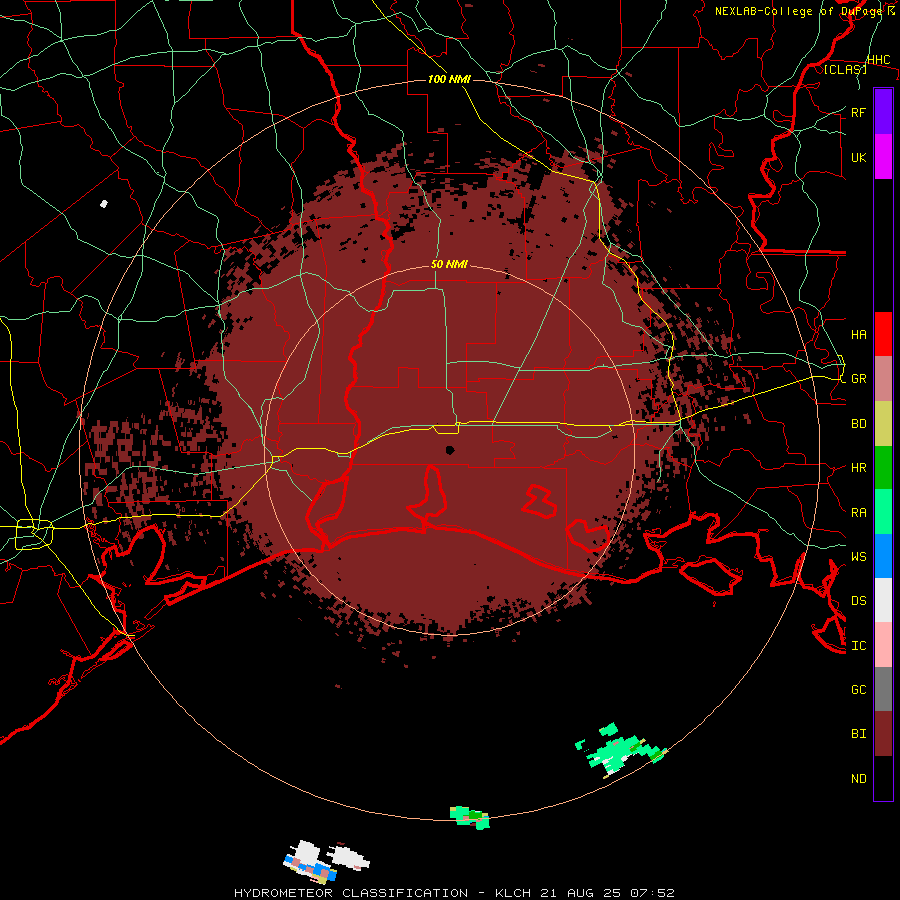The width and height of the screenshot is (900, 900).
Task: Click the 'GC' legend label
Action: (x=858, y=689)
